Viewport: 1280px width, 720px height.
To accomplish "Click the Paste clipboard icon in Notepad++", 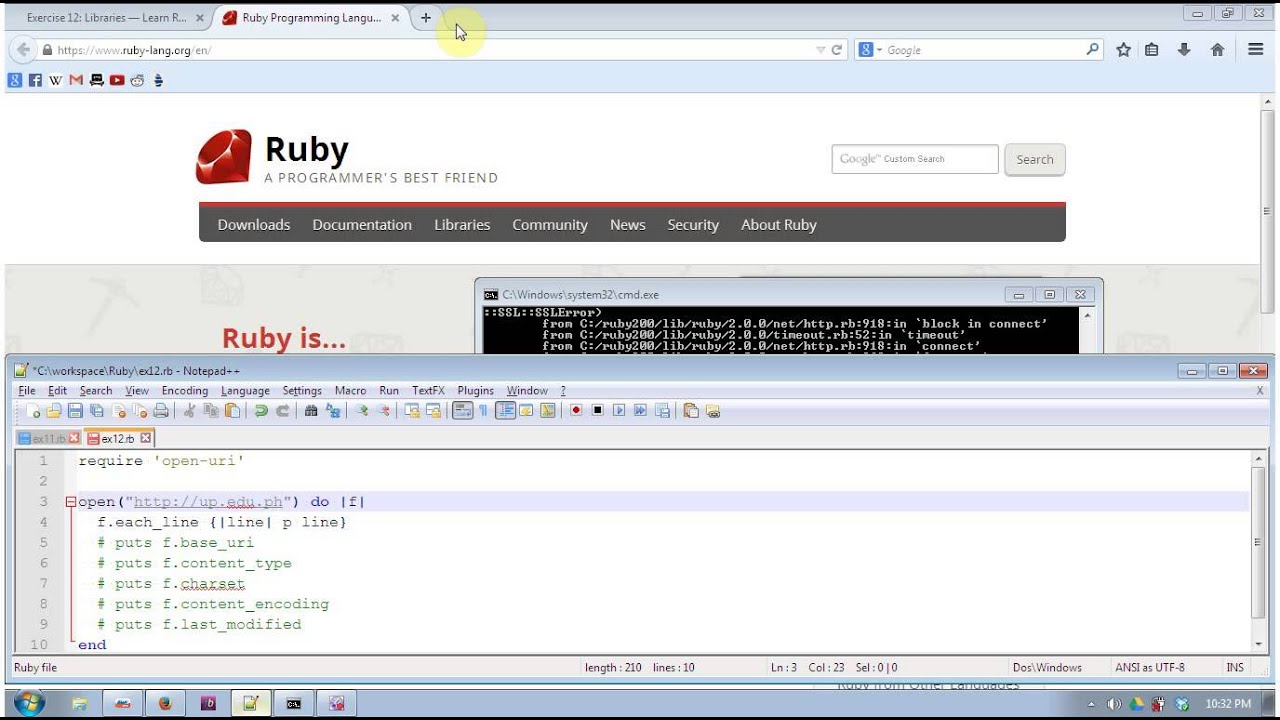I will pos(232,410).
